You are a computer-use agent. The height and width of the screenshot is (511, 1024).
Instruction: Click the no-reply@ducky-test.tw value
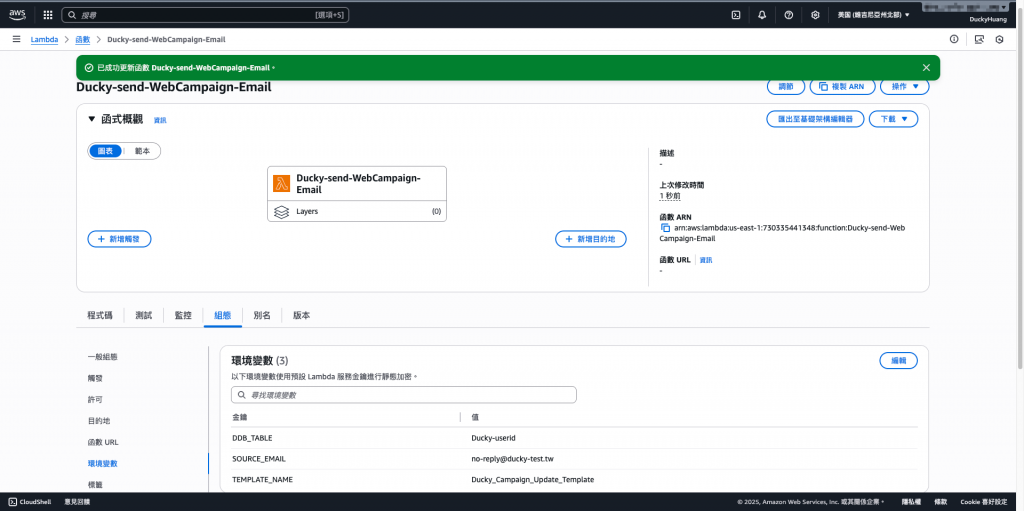click(x=513, y=459)
